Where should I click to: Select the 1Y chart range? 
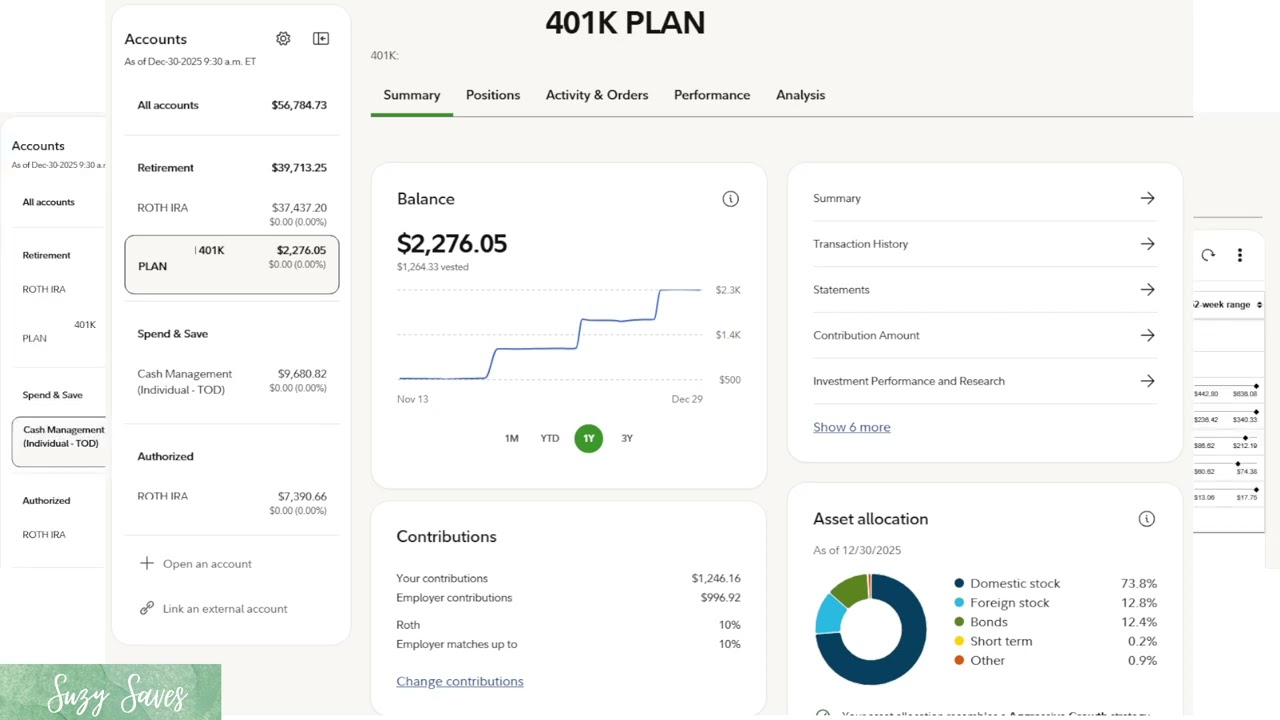click(x=589, y=438)
